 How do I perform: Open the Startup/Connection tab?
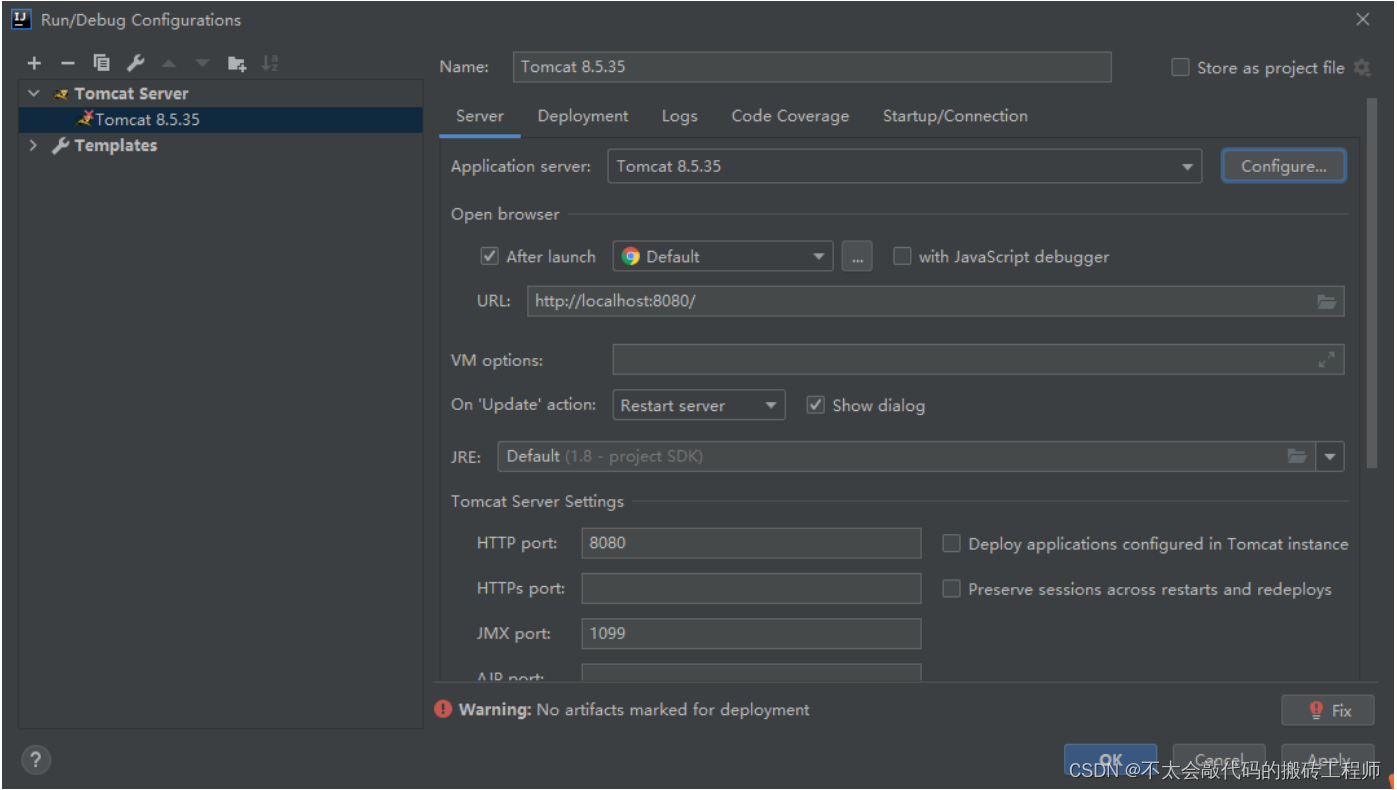pos(955,116)
